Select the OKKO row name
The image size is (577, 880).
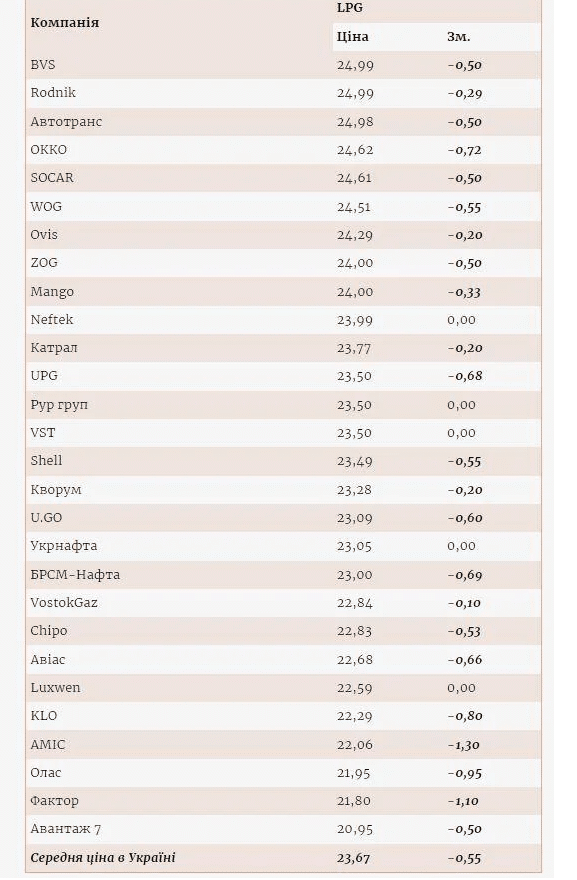click(48, 150)
